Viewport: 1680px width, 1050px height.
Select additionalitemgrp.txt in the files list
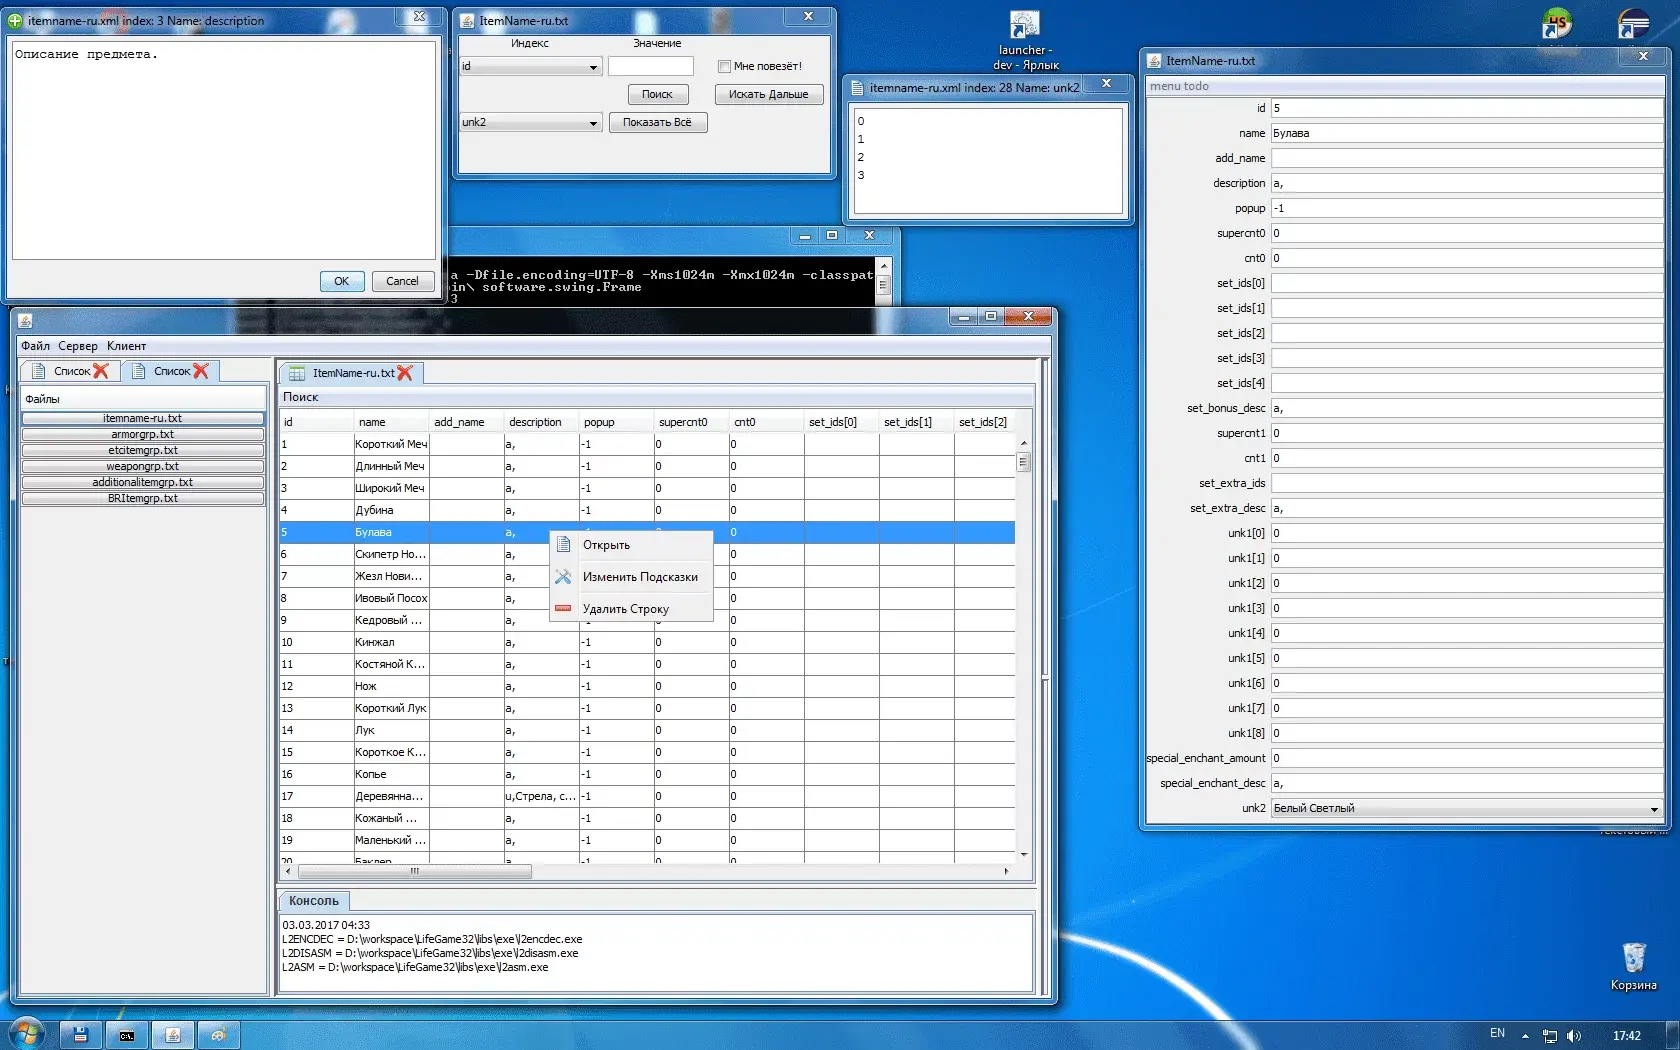coord(142,482)
